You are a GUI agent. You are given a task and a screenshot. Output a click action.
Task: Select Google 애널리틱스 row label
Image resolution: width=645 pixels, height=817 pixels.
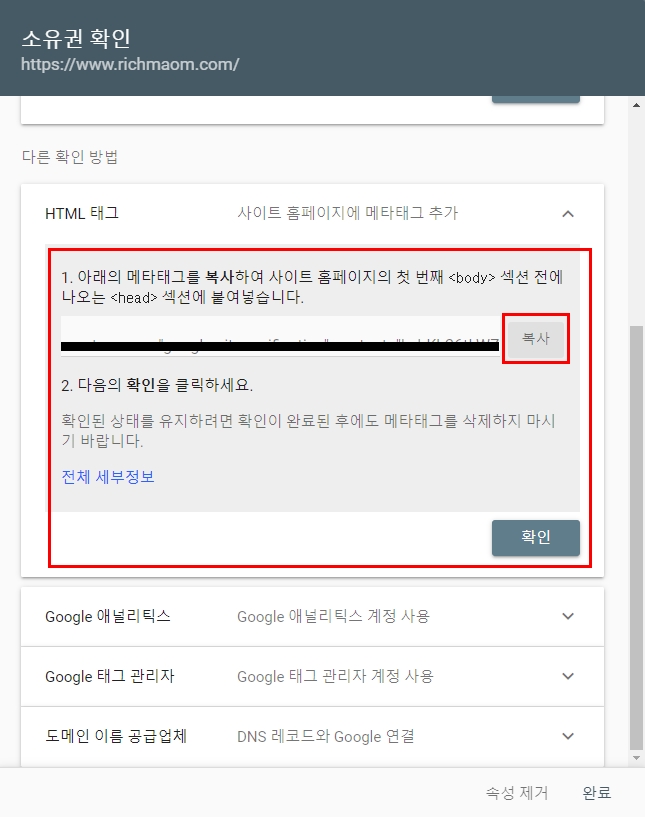(x=108, y=616)
